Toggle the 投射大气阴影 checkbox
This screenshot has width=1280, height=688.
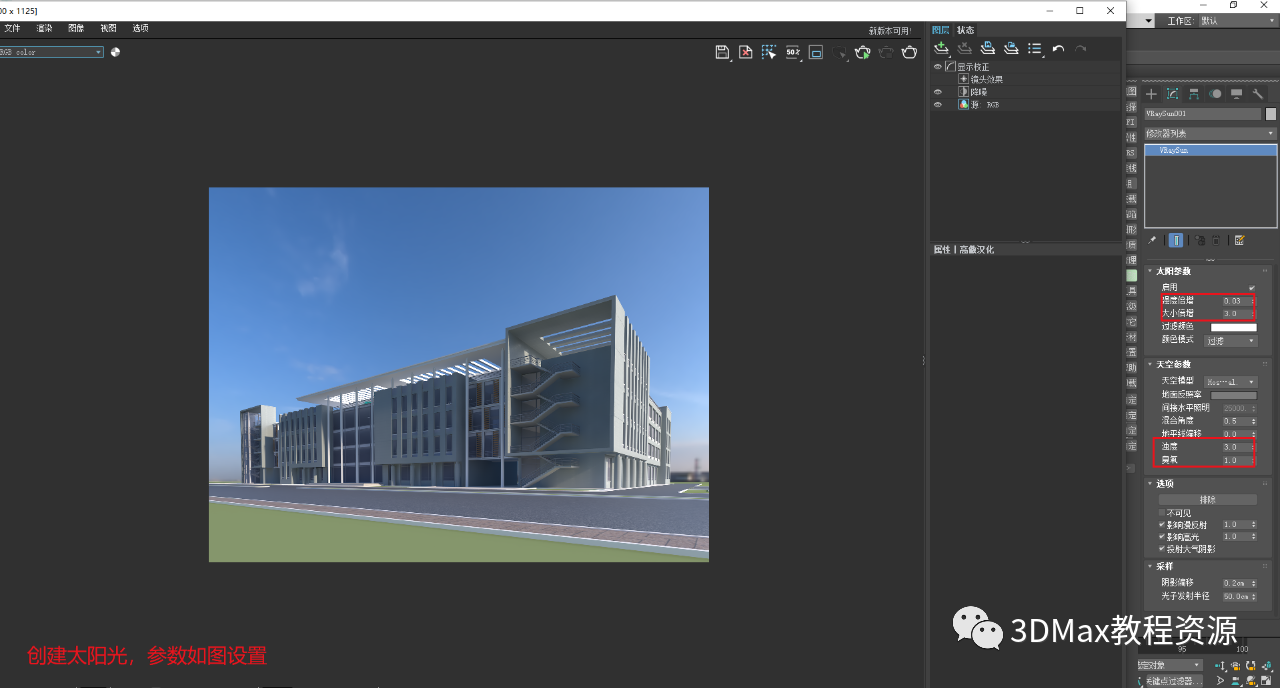(1162, 549)
